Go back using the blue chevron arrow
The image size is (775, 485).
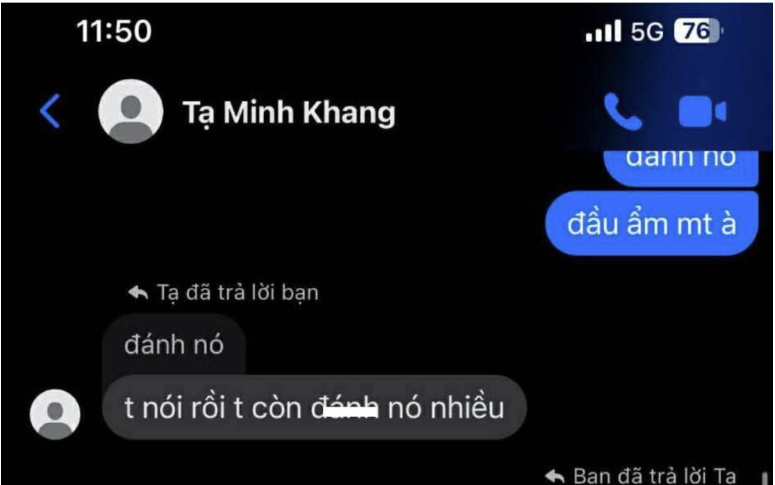point(50,111)
